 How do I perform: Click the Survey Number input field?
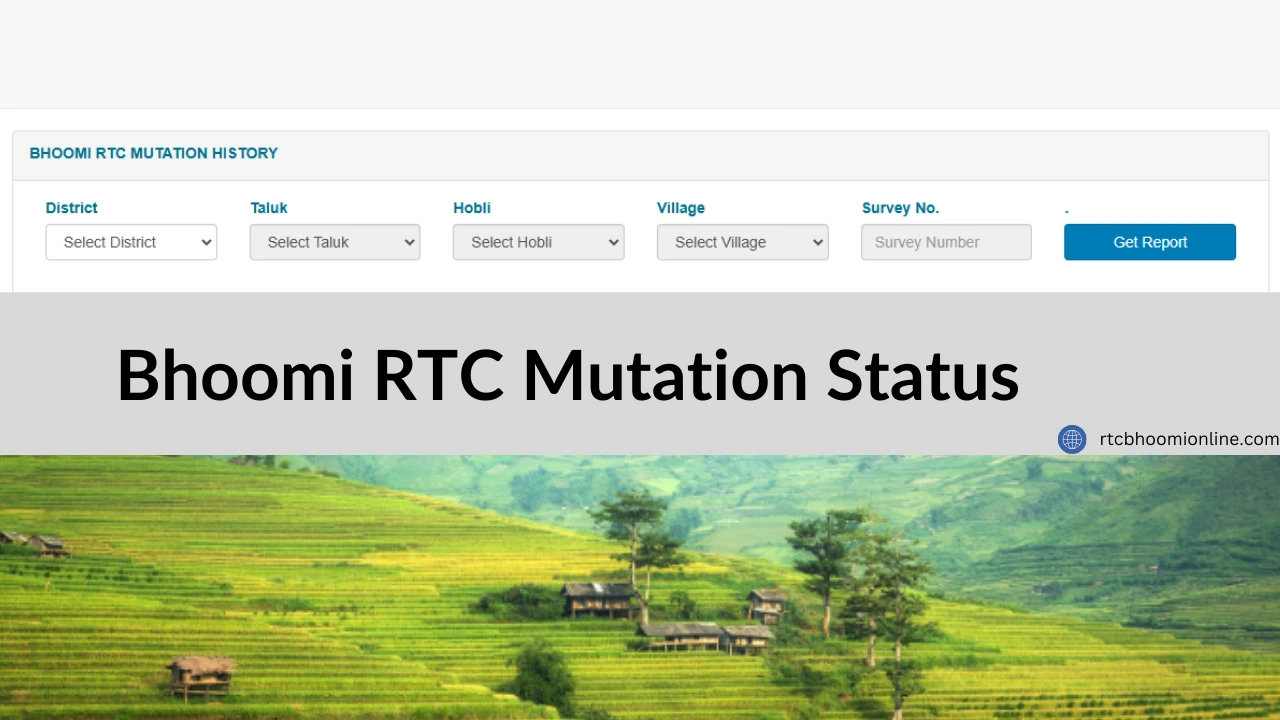946,242
